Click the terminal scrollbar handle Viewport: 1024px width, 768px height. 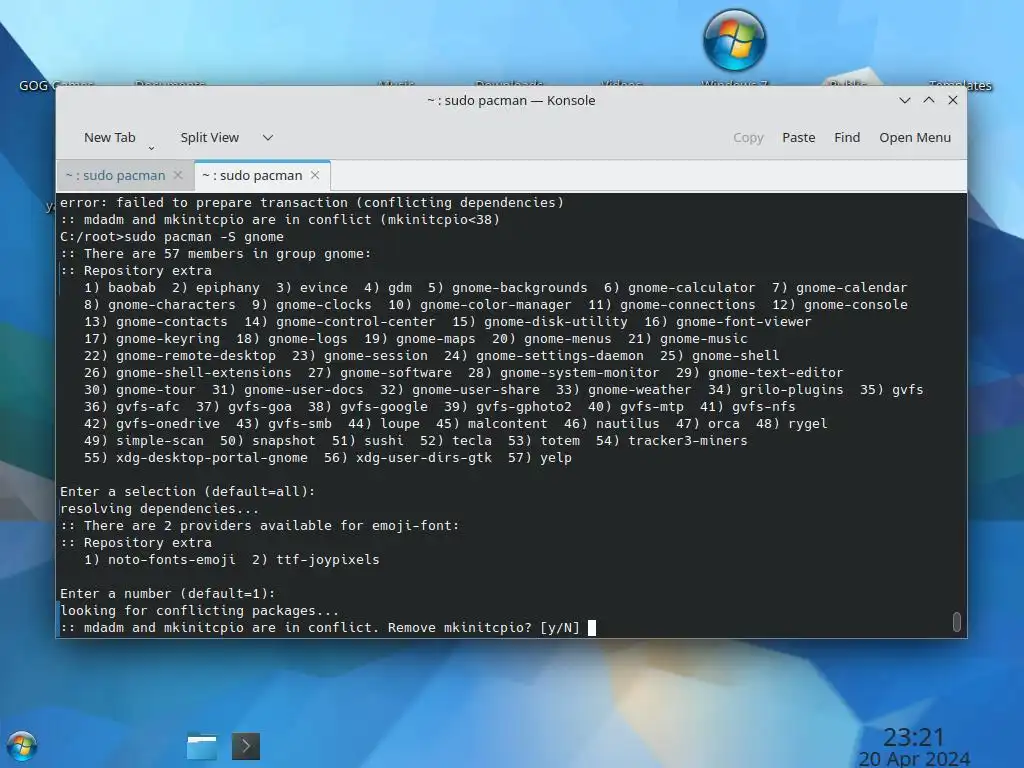pyautogui.click(x=957, y=622)
